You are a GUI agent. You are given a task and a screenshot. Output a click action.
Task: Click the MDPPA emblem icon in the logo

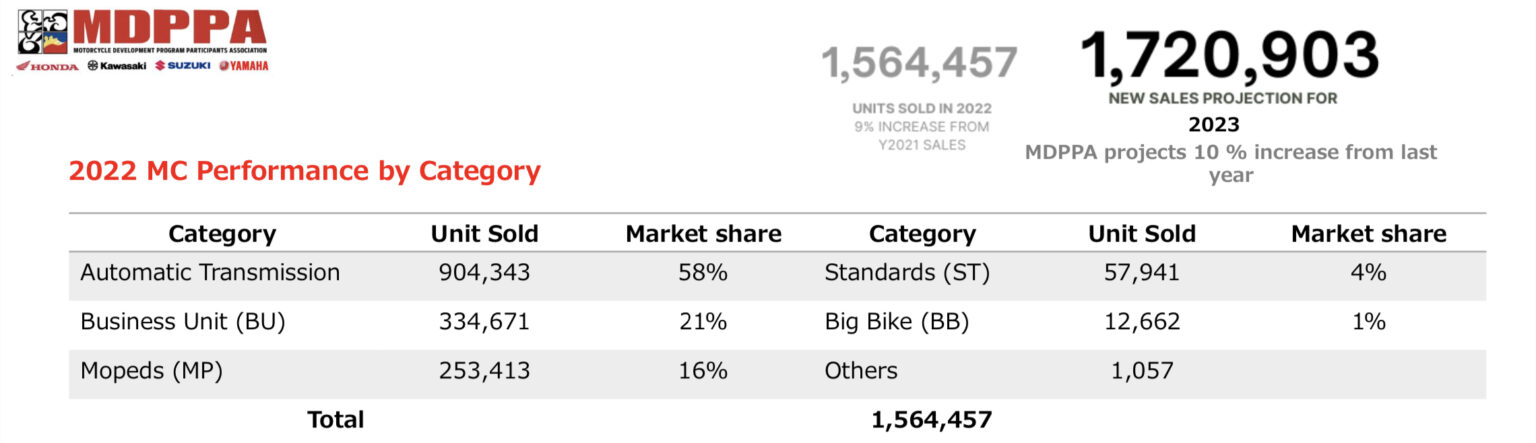(x=43, y=32)
